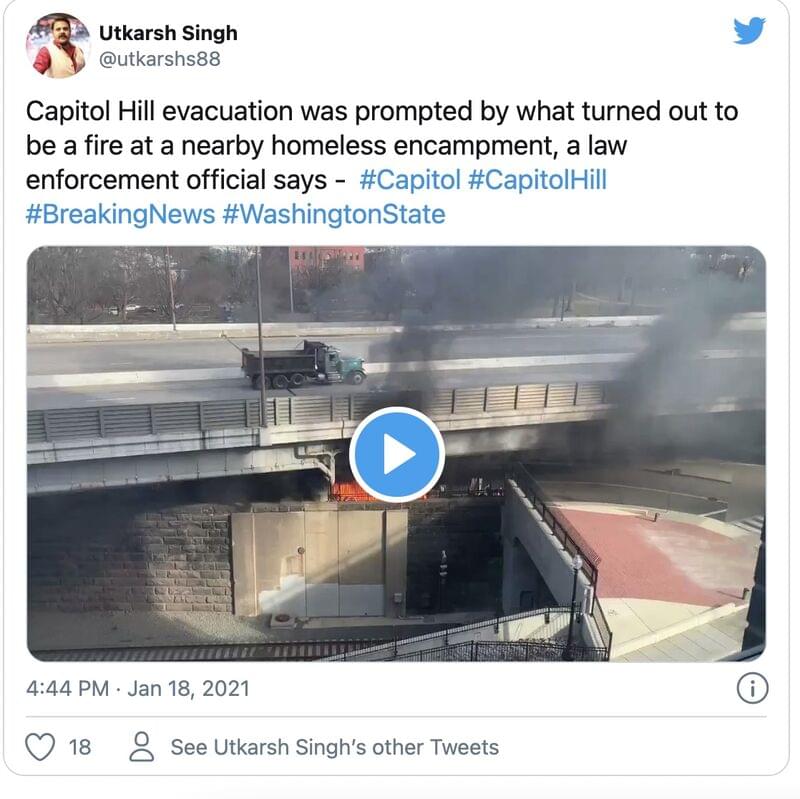800x799 pixels.
Task: Open the #Capitol hashtag
Action: point(410,180)
